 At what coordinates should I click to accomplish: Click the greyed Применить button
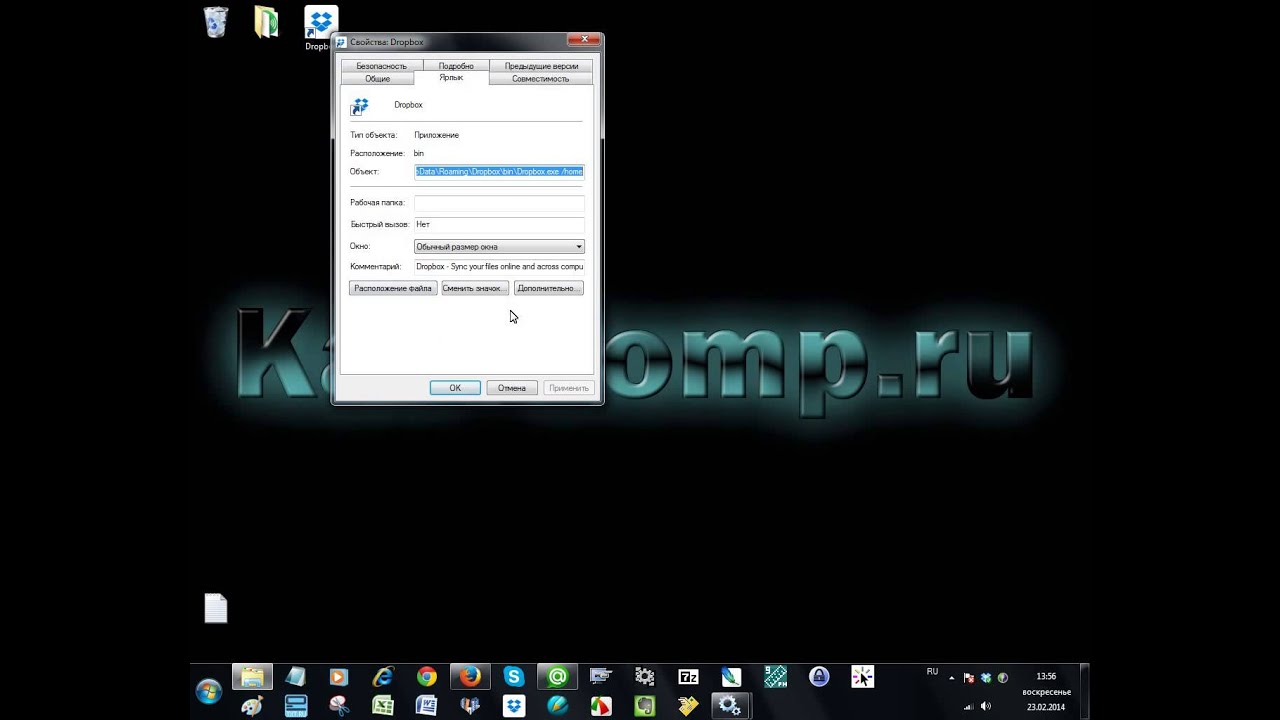pos(569,388)
